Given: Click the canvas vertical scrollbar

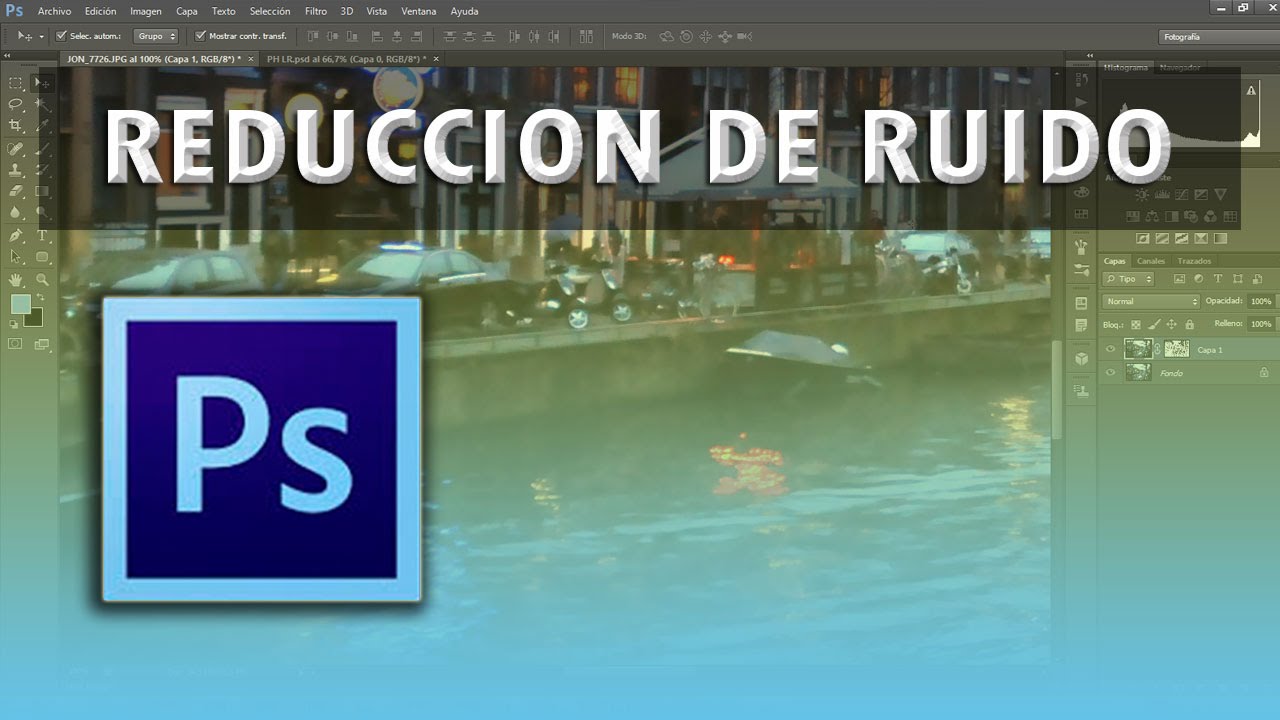Looking at the screenshot, I should (x=1057, y=388).
